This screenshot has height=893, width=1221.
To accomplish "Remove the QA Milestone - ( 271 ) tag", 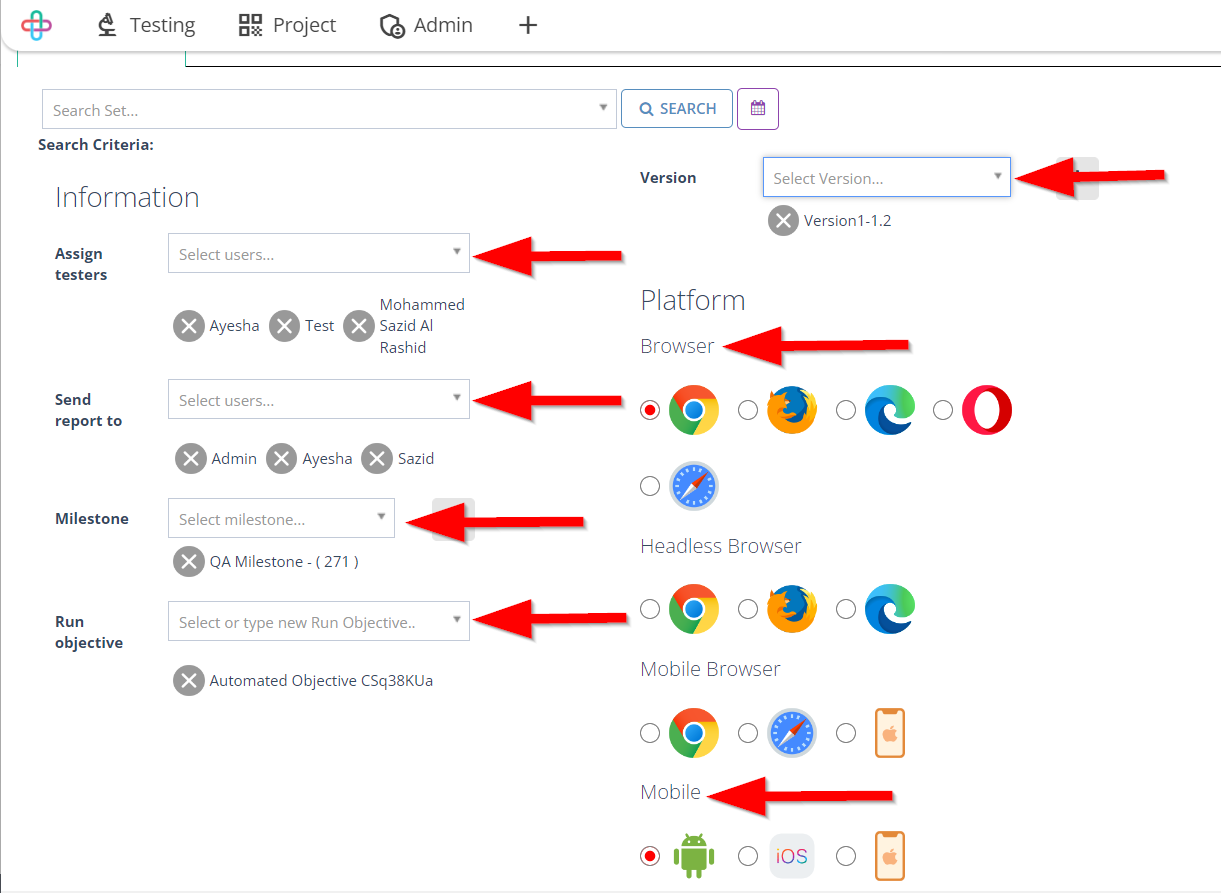I will click(x=189, y=562).
